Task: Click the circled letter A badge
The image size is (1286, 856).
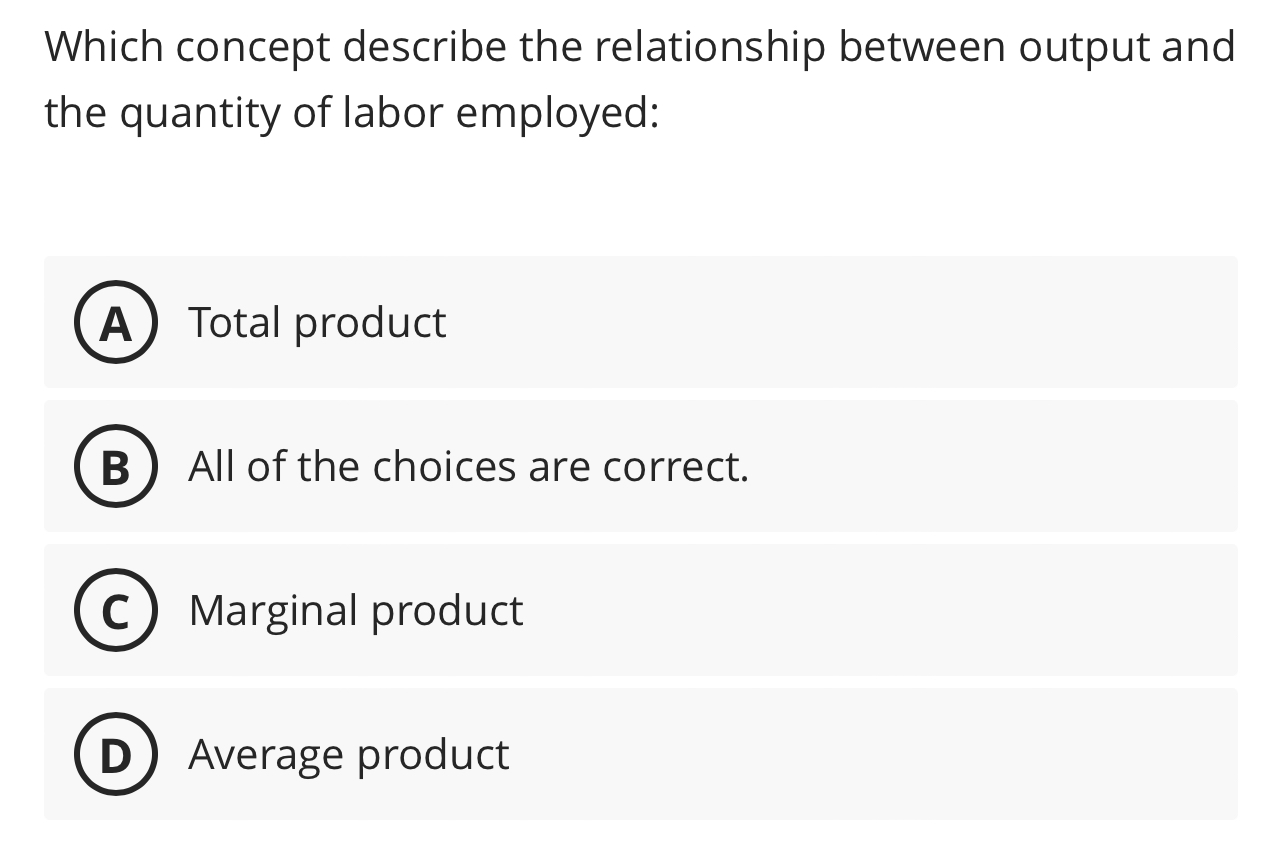Action: 115,322
